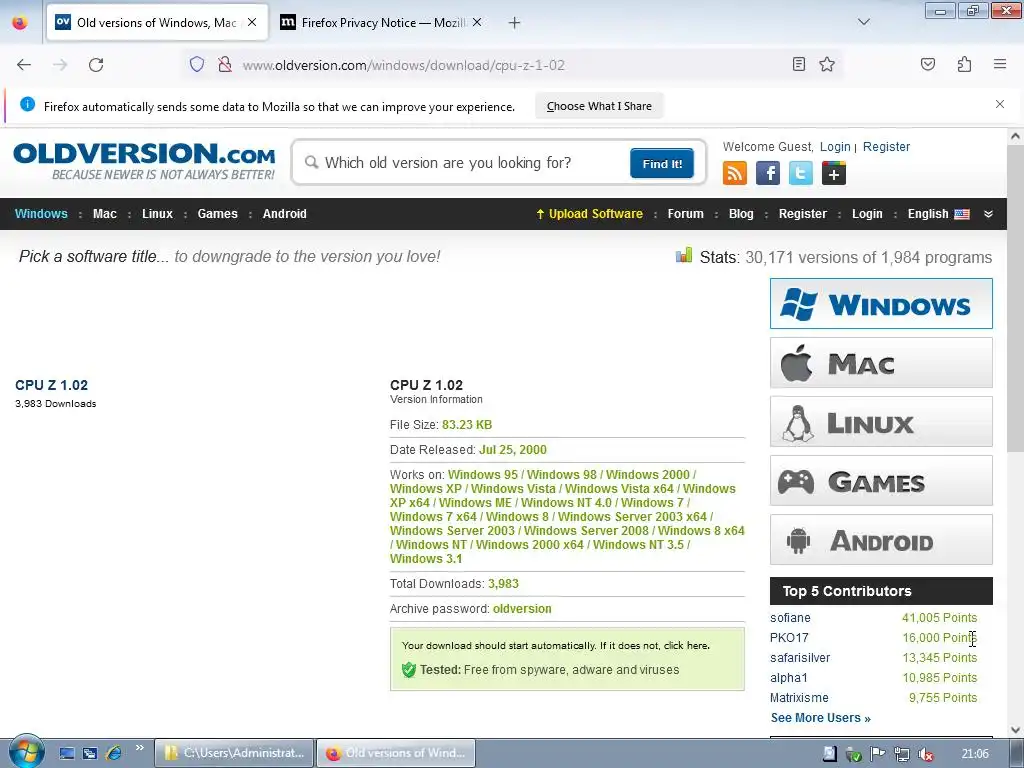Open the Firefox hamburger menu
The height and width of the screenshot is (768, 1024).
point(1000,64)
